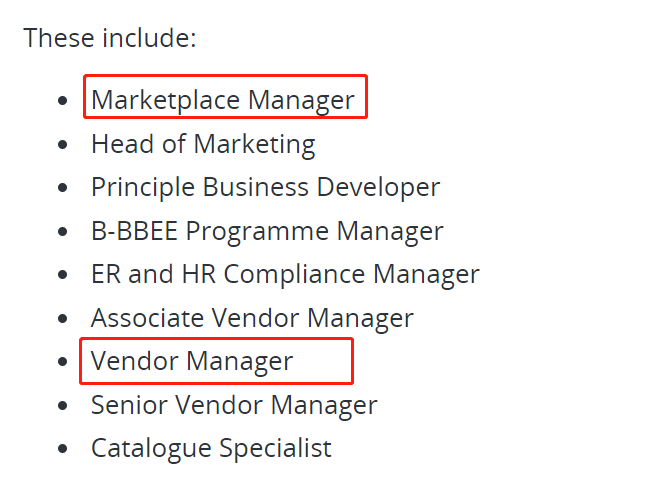647x480 pixels.
Task: Click the bullet before Head of Marketing
Action: click(x=64, y=145)
